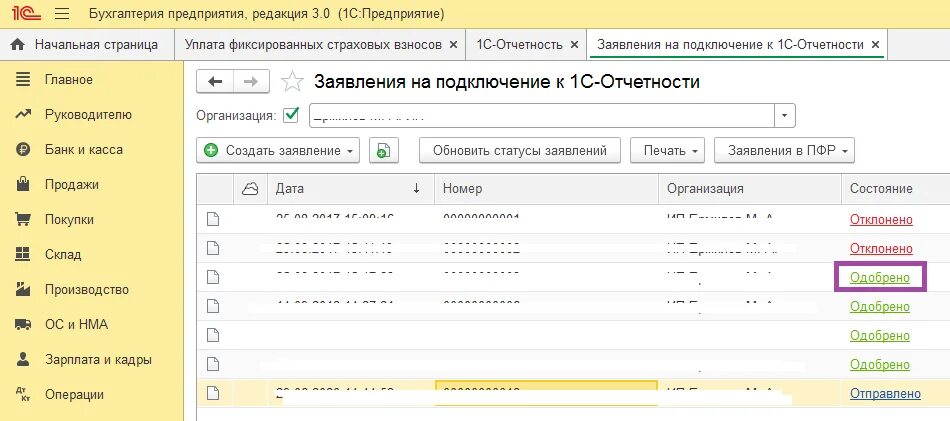The height and width of the screenshot is (421, 950).
Task: Click the Банк и касса ruble icon
Action: coord(23,150)
